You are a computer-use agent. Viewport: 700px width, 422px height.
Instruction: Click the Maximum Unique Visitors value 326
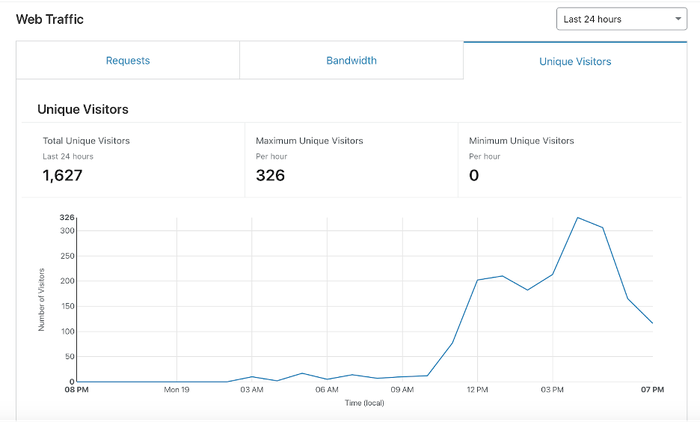click(x=270, y=176)
